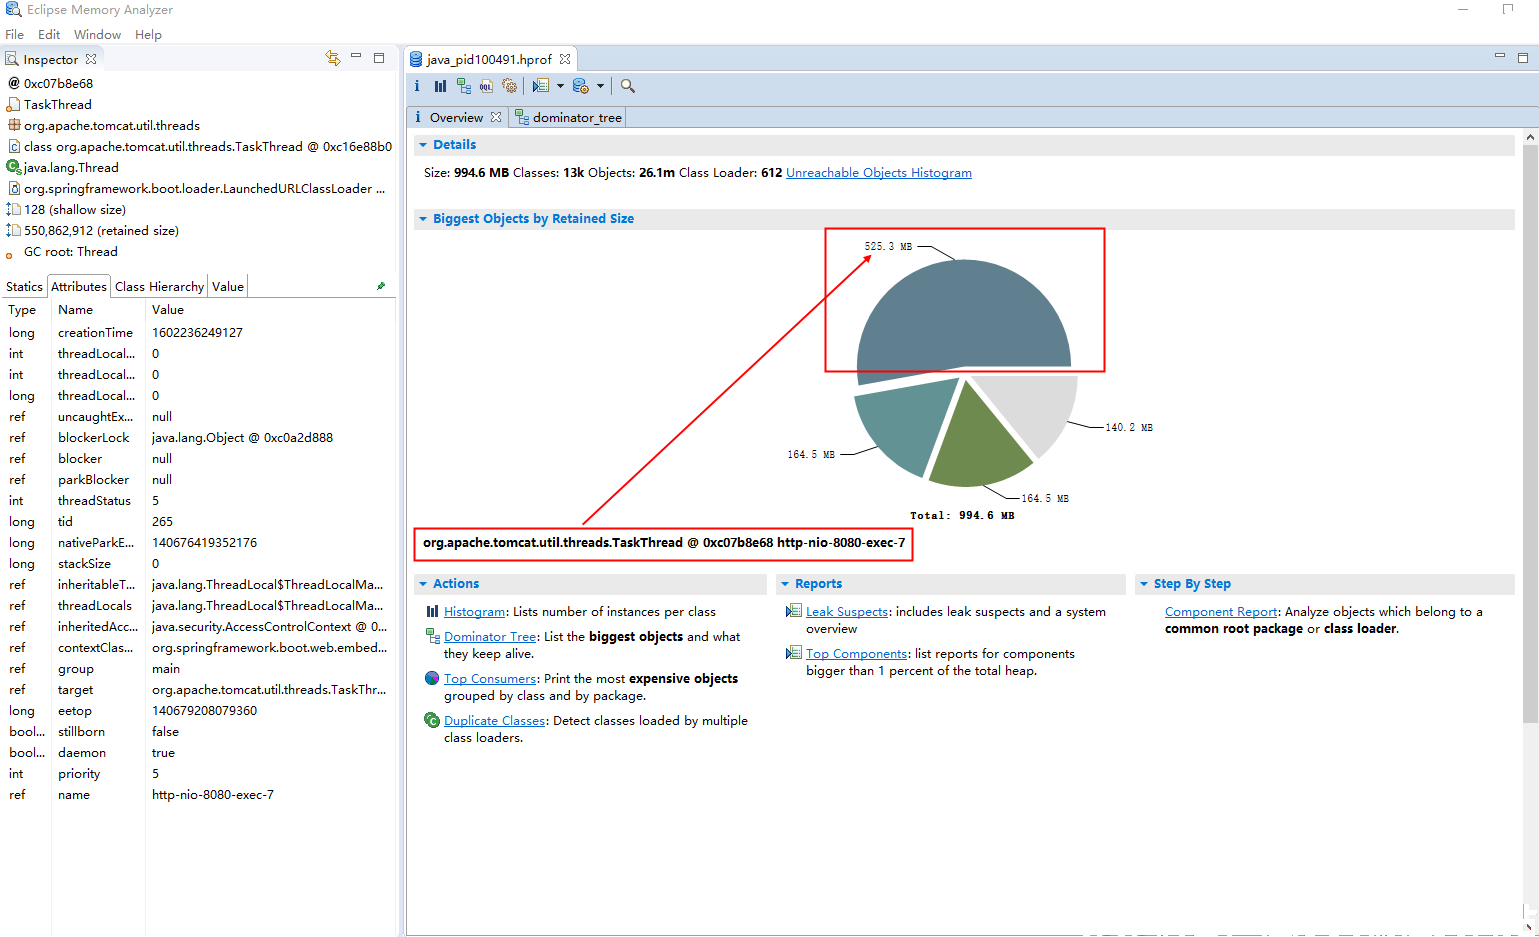The height and width of the screenshot is (937, 1539).
Task: Click the size icon beside 128 (shallow size)
Action: pos(14,209)
